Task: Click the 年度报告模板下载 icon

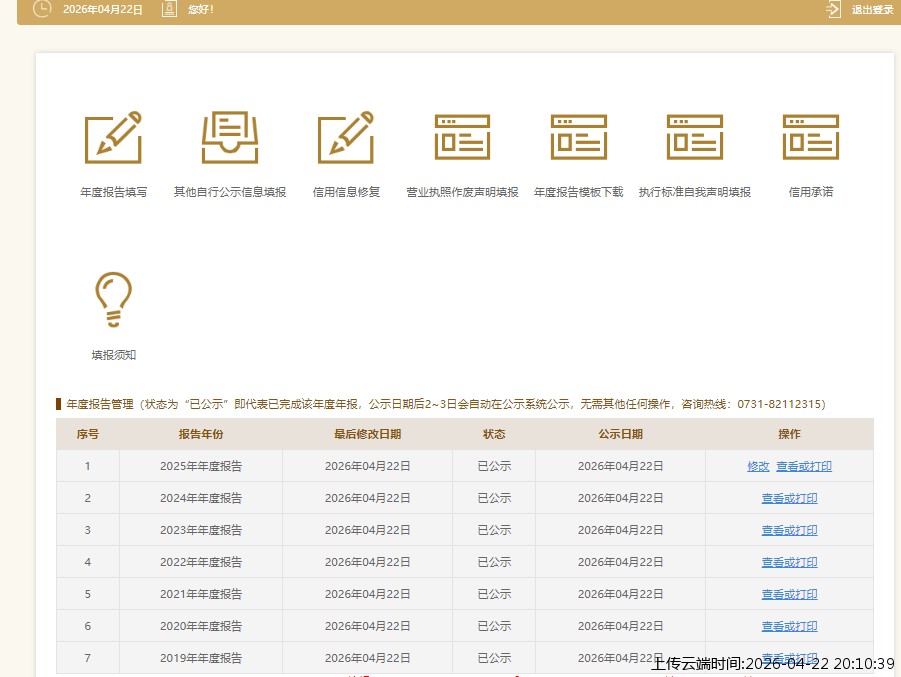Action: (x=578, y=137)
